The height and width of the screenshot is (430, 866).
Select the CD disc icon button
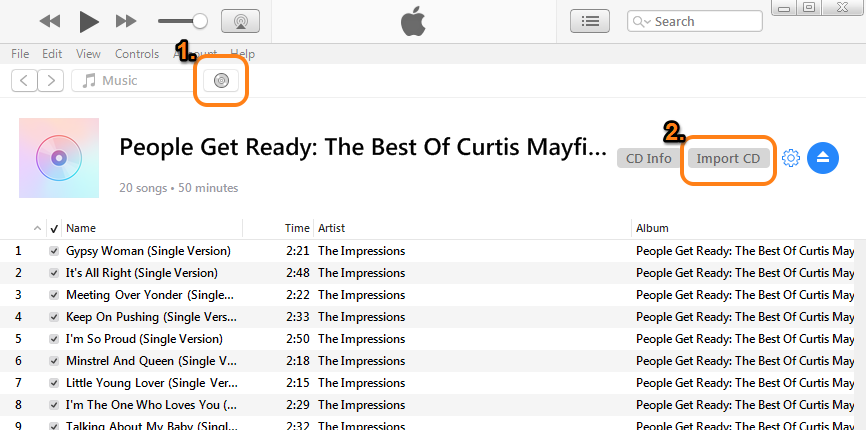pos(221,81)
